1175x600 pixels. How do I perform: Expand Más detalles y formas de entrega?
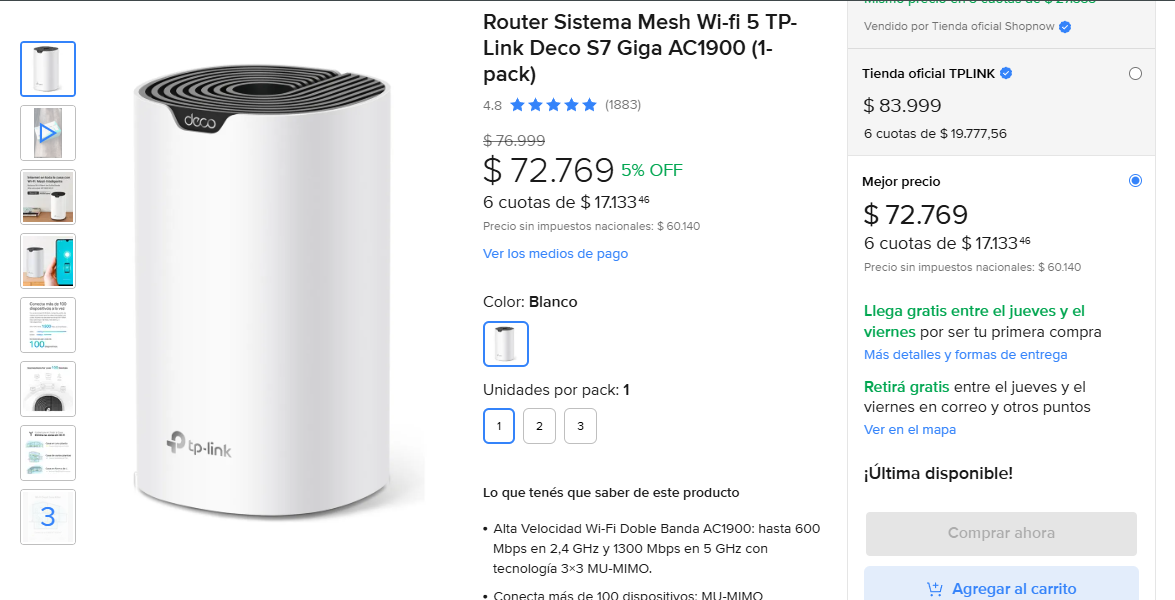tap(965, 355)
